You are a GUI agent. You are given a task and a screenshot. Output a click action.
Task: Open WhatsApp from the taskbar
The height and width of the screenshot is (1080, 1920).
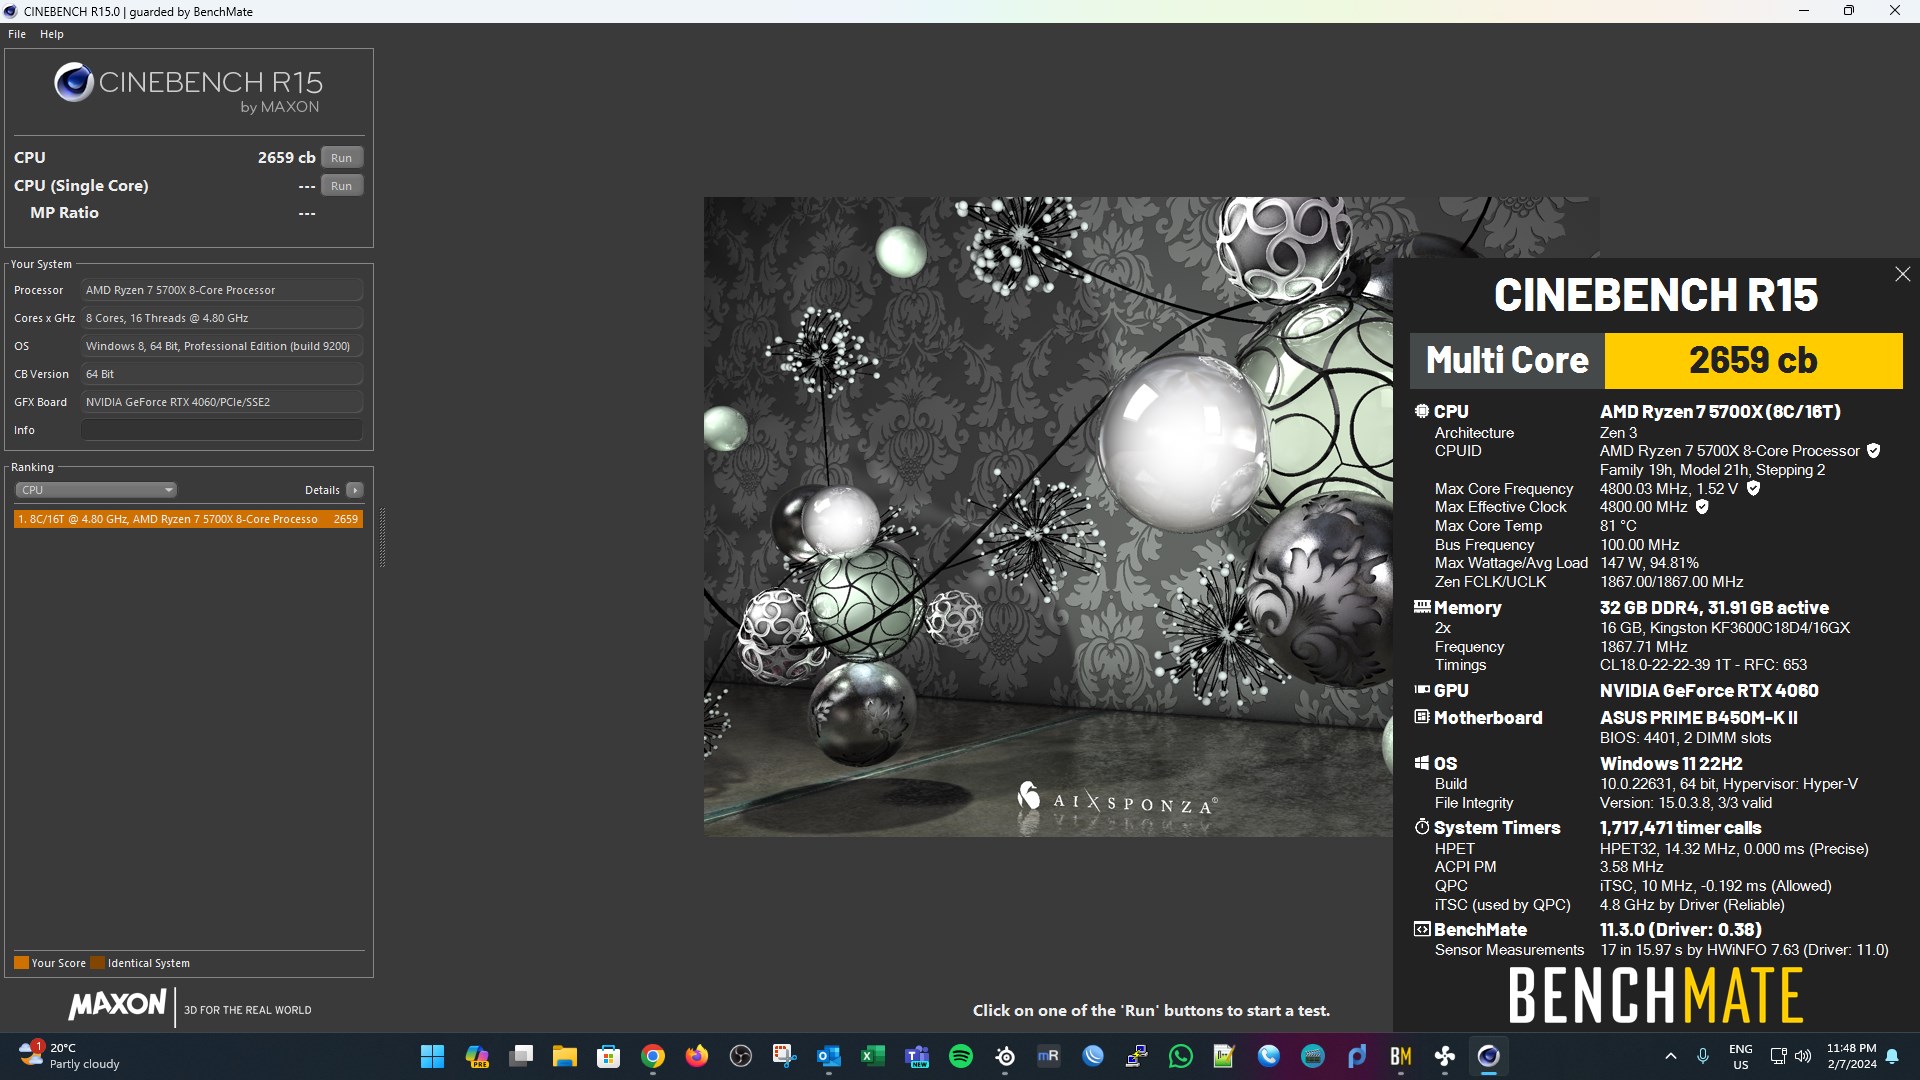tap(1181, 1056)
